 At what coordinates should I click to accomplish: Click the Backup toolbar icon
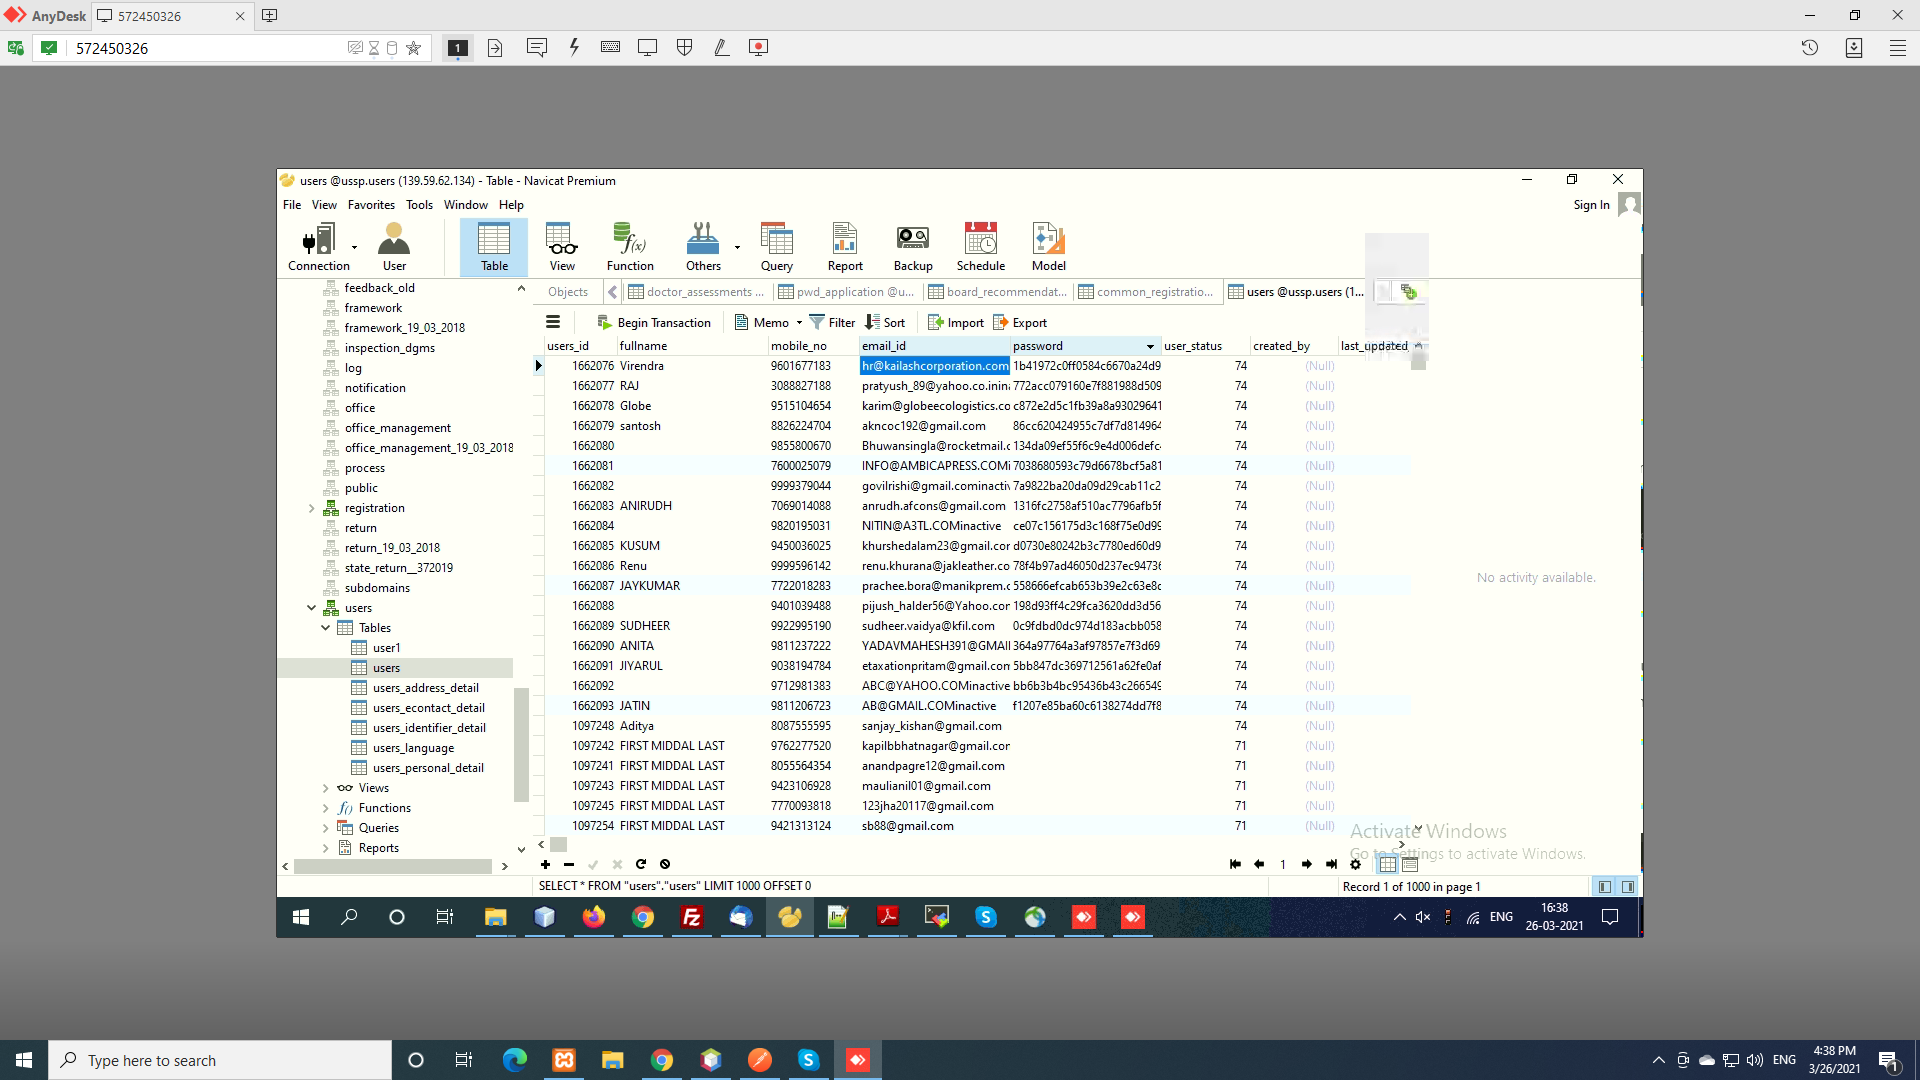pos(912,246)
